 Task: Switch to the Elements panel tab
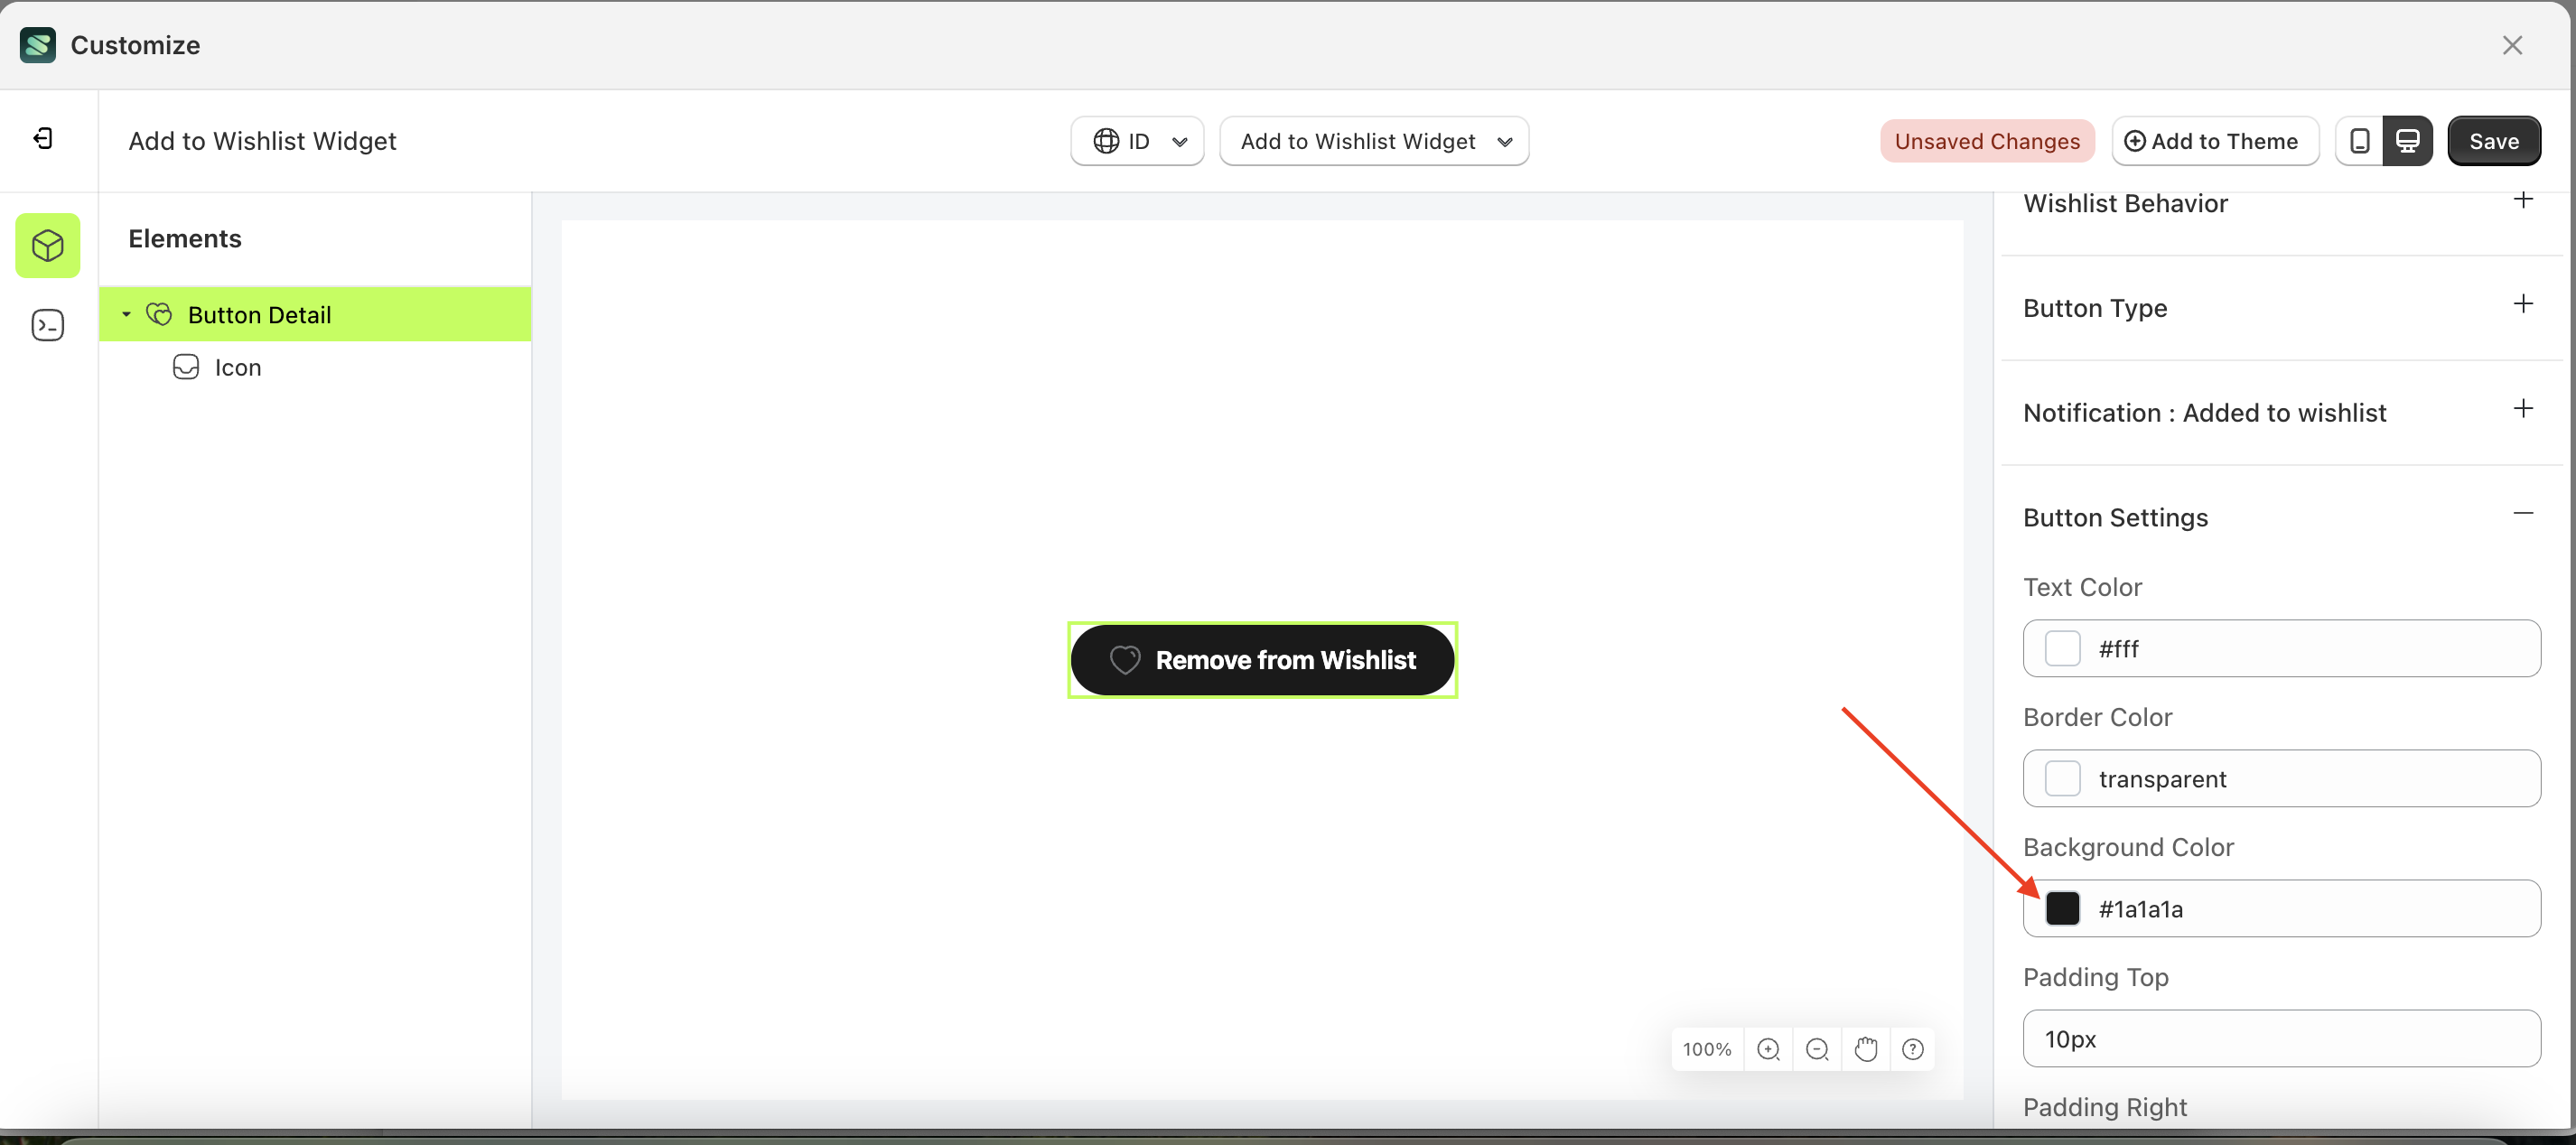pos(47,245)
